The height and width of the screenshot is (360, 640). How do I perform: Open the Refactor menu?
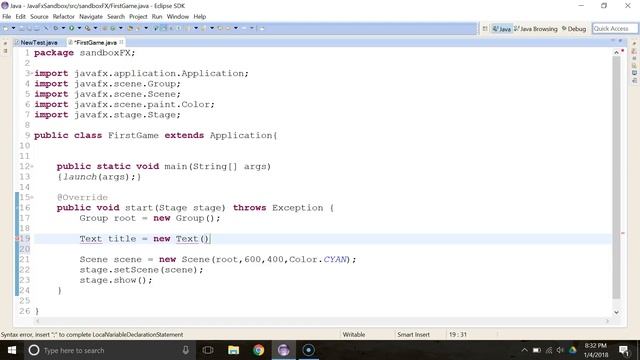point(64,17)
